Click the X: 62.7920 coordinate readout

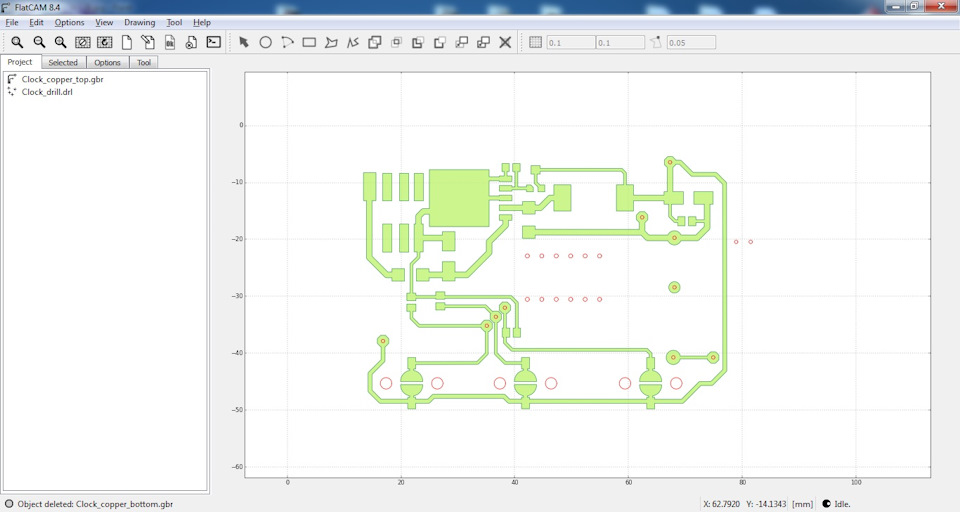(x=722, y=504)
